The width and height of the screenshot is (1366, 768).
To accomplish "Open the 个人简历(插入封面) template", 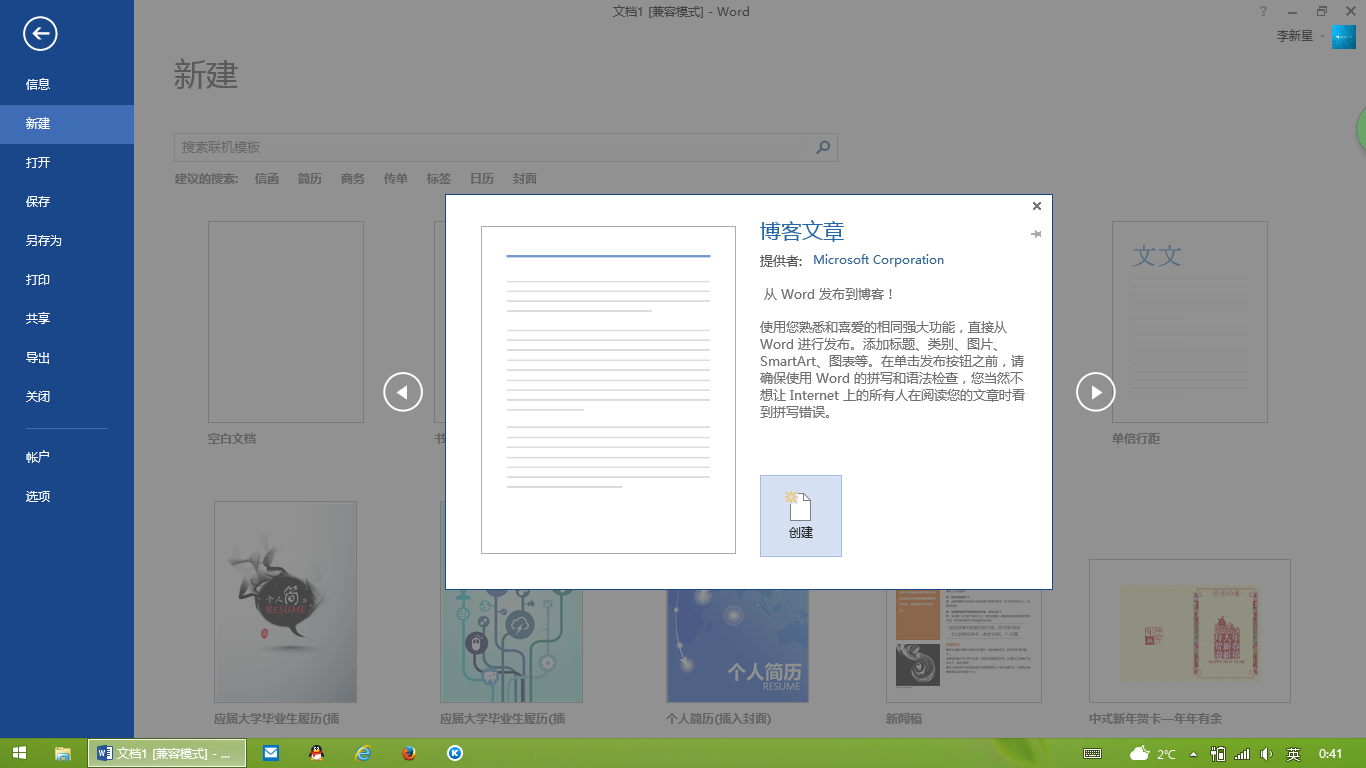I will point(738,645).
